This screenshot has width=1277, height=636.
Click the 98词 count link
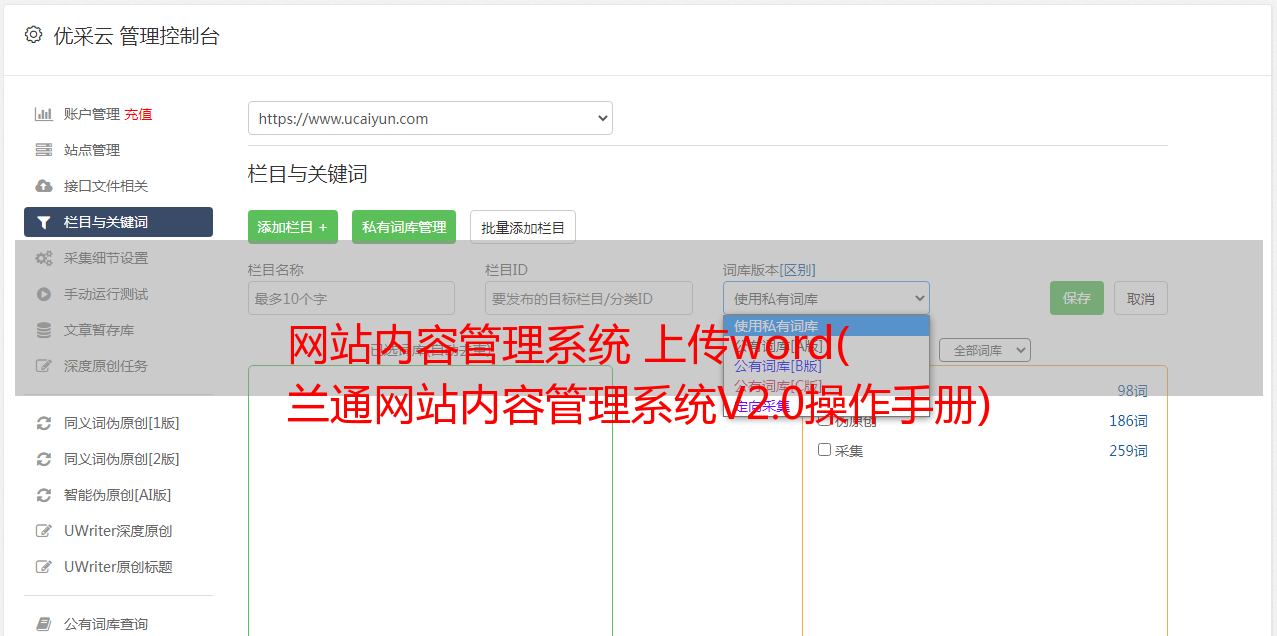click(x=1132, y=391)
